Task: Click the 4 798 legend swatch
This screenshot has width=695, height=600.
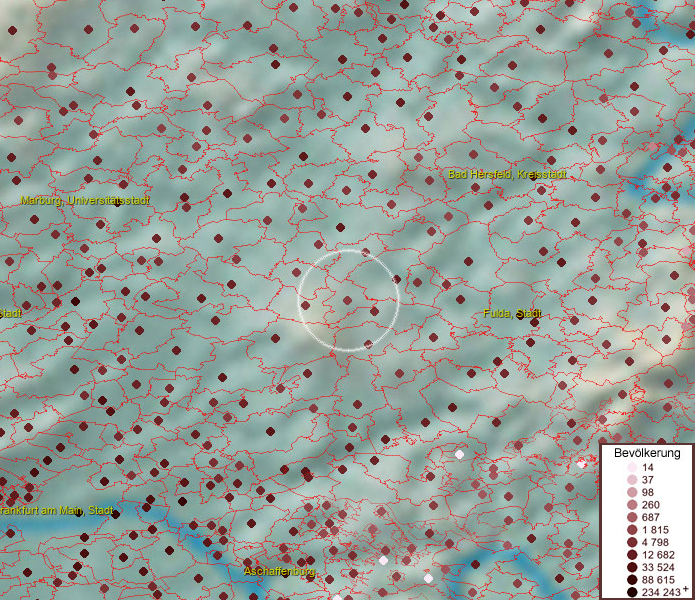Action: tap(632, 542)
